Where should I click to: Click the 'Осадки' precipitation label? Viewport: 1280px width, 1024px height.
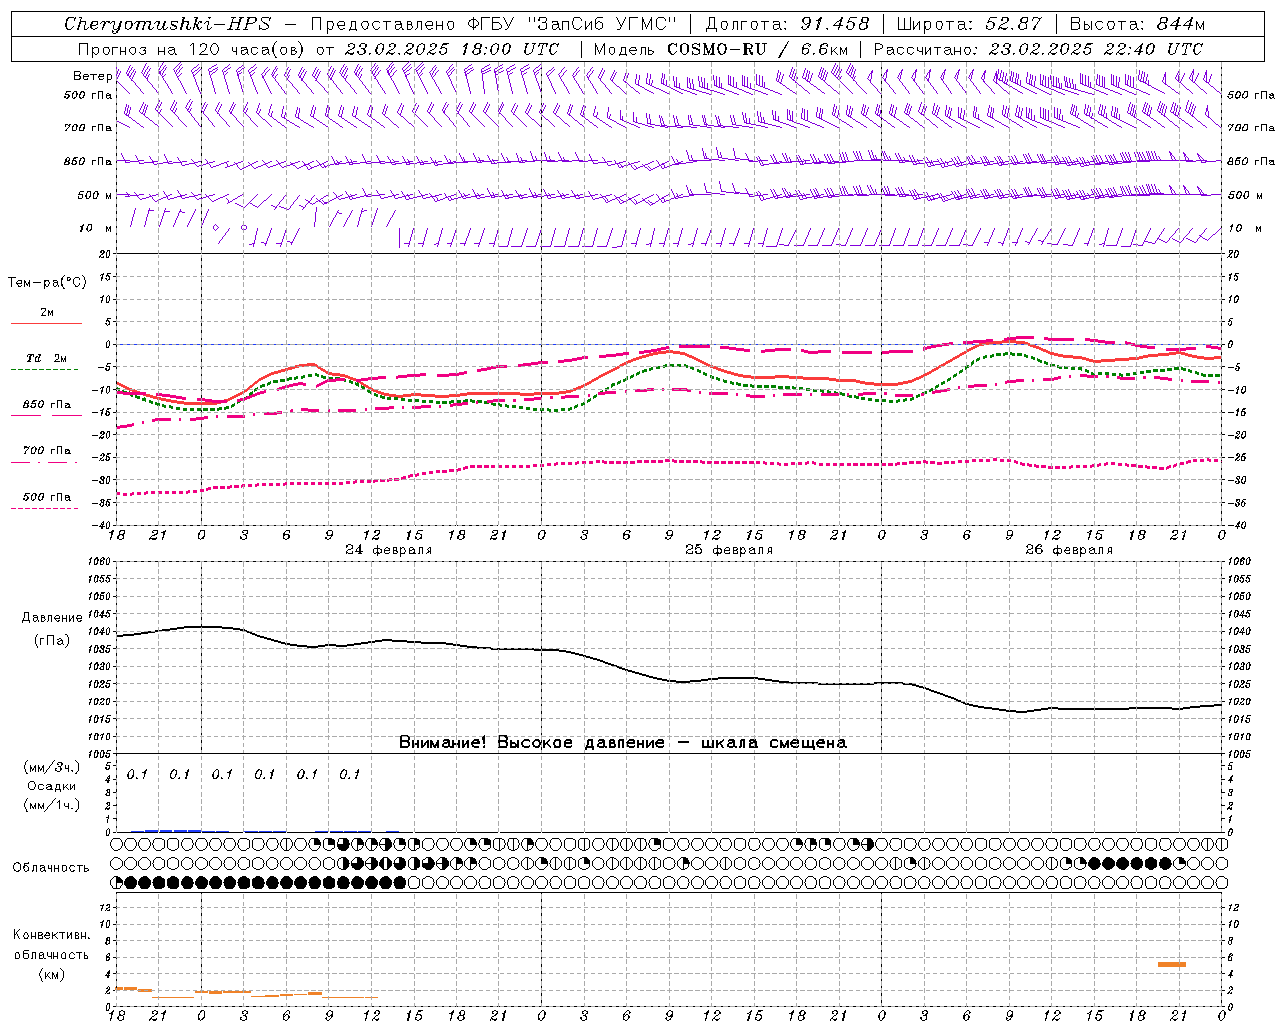tap(52, 786)
